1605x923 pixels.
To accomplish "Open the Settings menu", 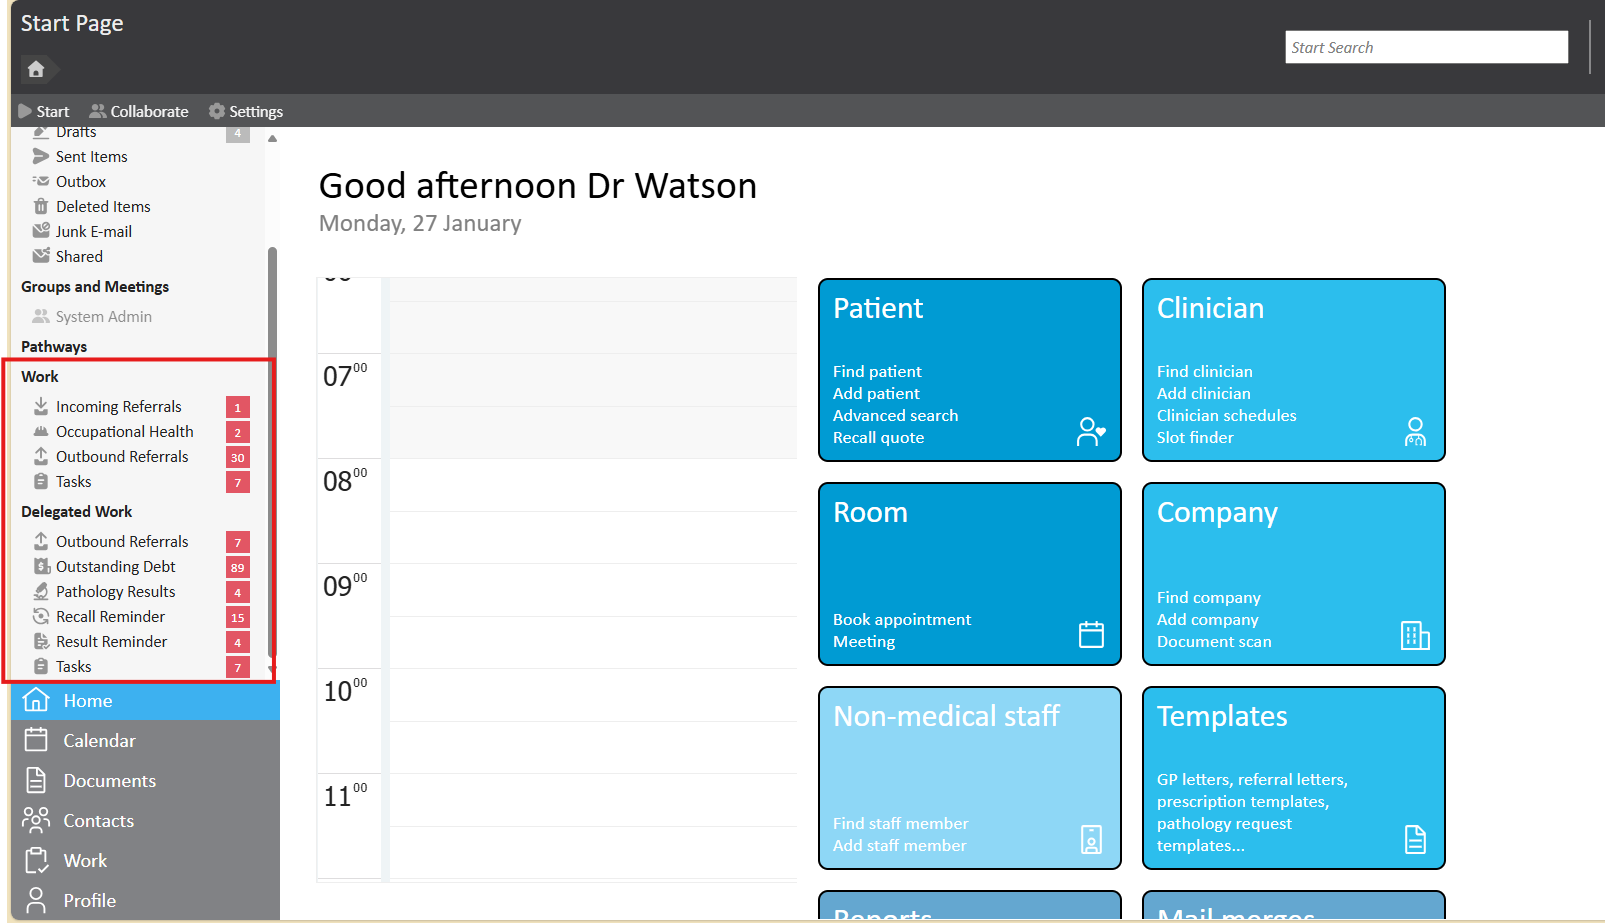I will [246, 112].
